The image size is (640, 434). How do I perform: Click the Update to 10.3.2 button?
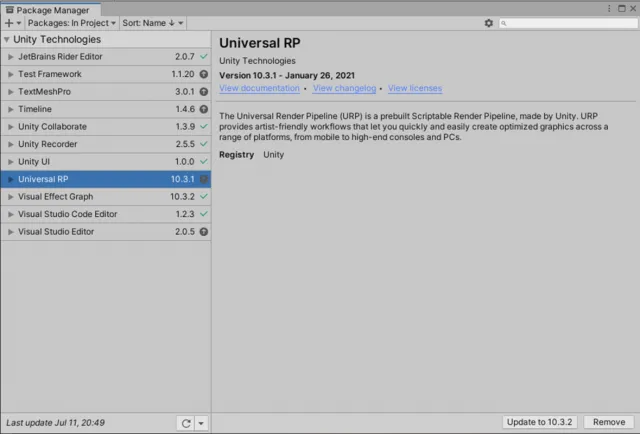pos(539,422)
